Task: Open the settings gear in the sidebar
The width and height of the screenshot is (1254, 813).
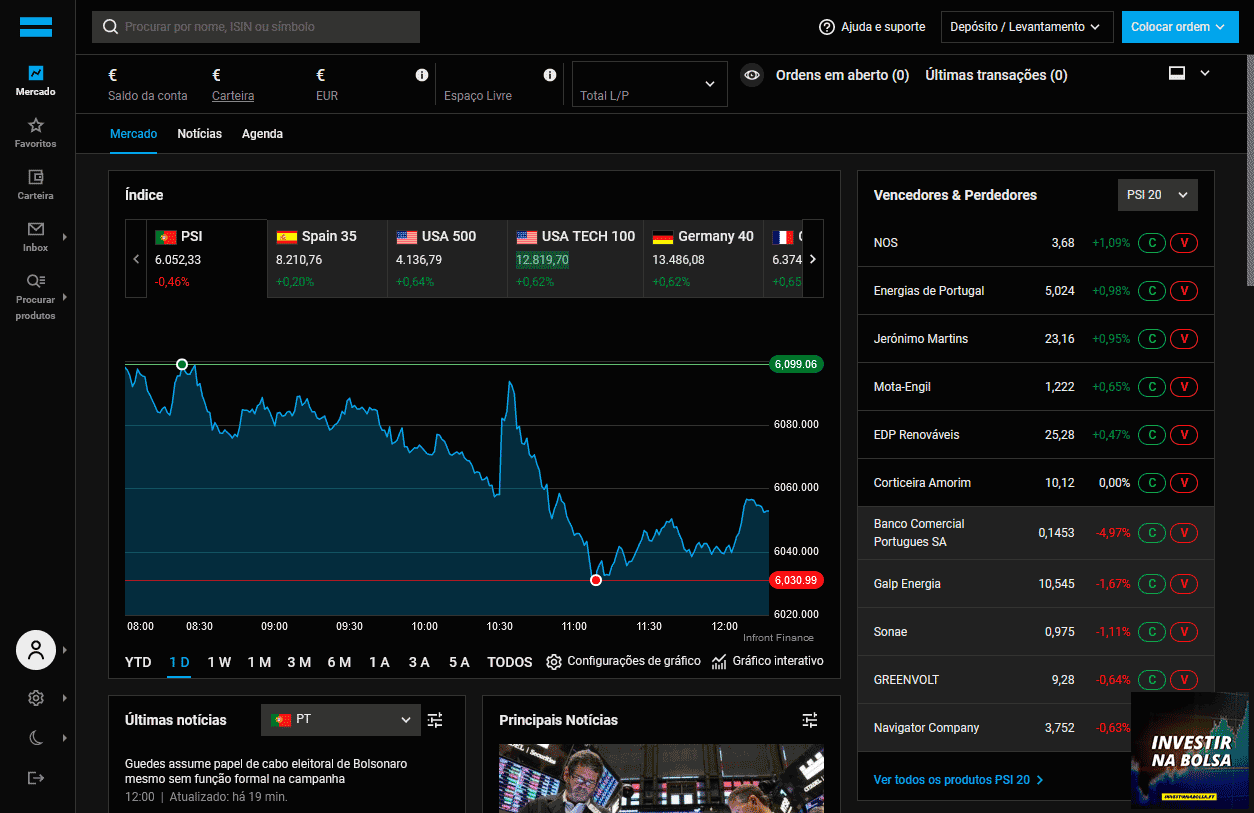Action: pyautogui.click(x=36, y=698)
